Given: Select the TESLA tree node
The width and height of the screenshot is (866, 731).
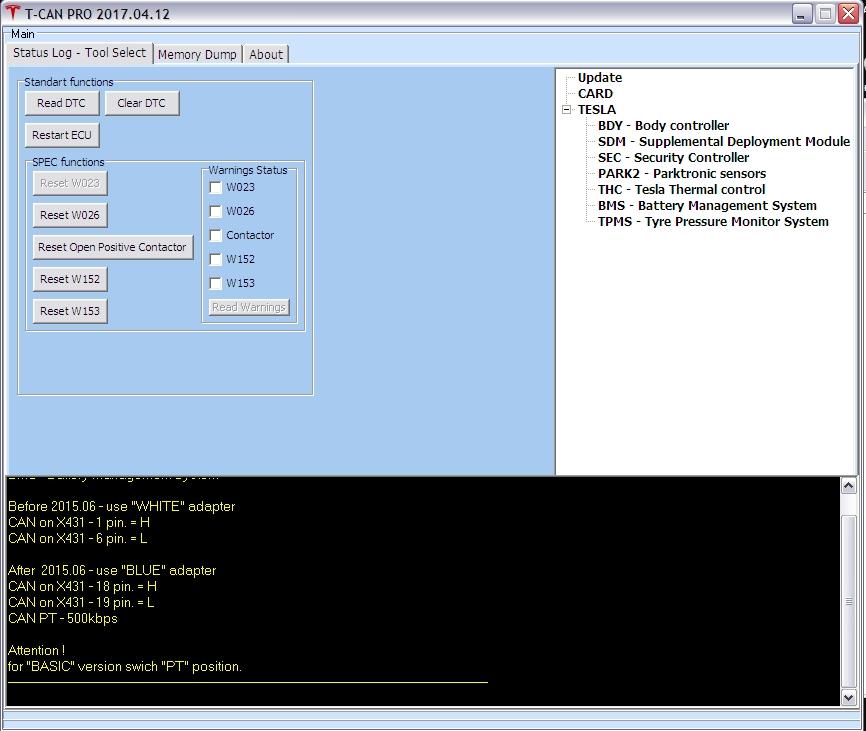Looking at the screenshot, I should coord(597,110).
